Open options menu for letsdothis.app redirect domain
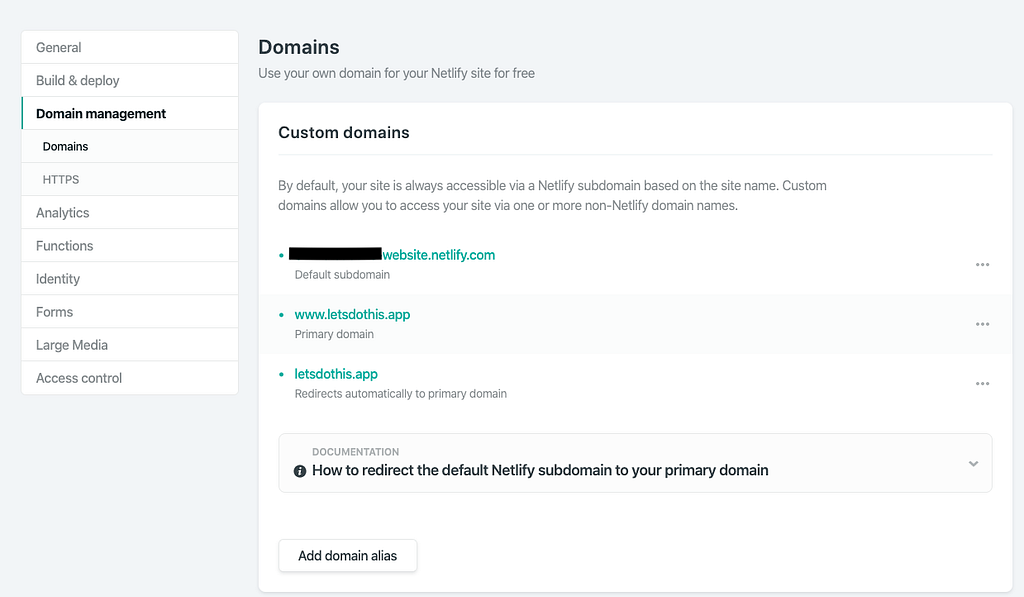The height and width of the screenshot is (597, 1024). [x=982, y=383]
